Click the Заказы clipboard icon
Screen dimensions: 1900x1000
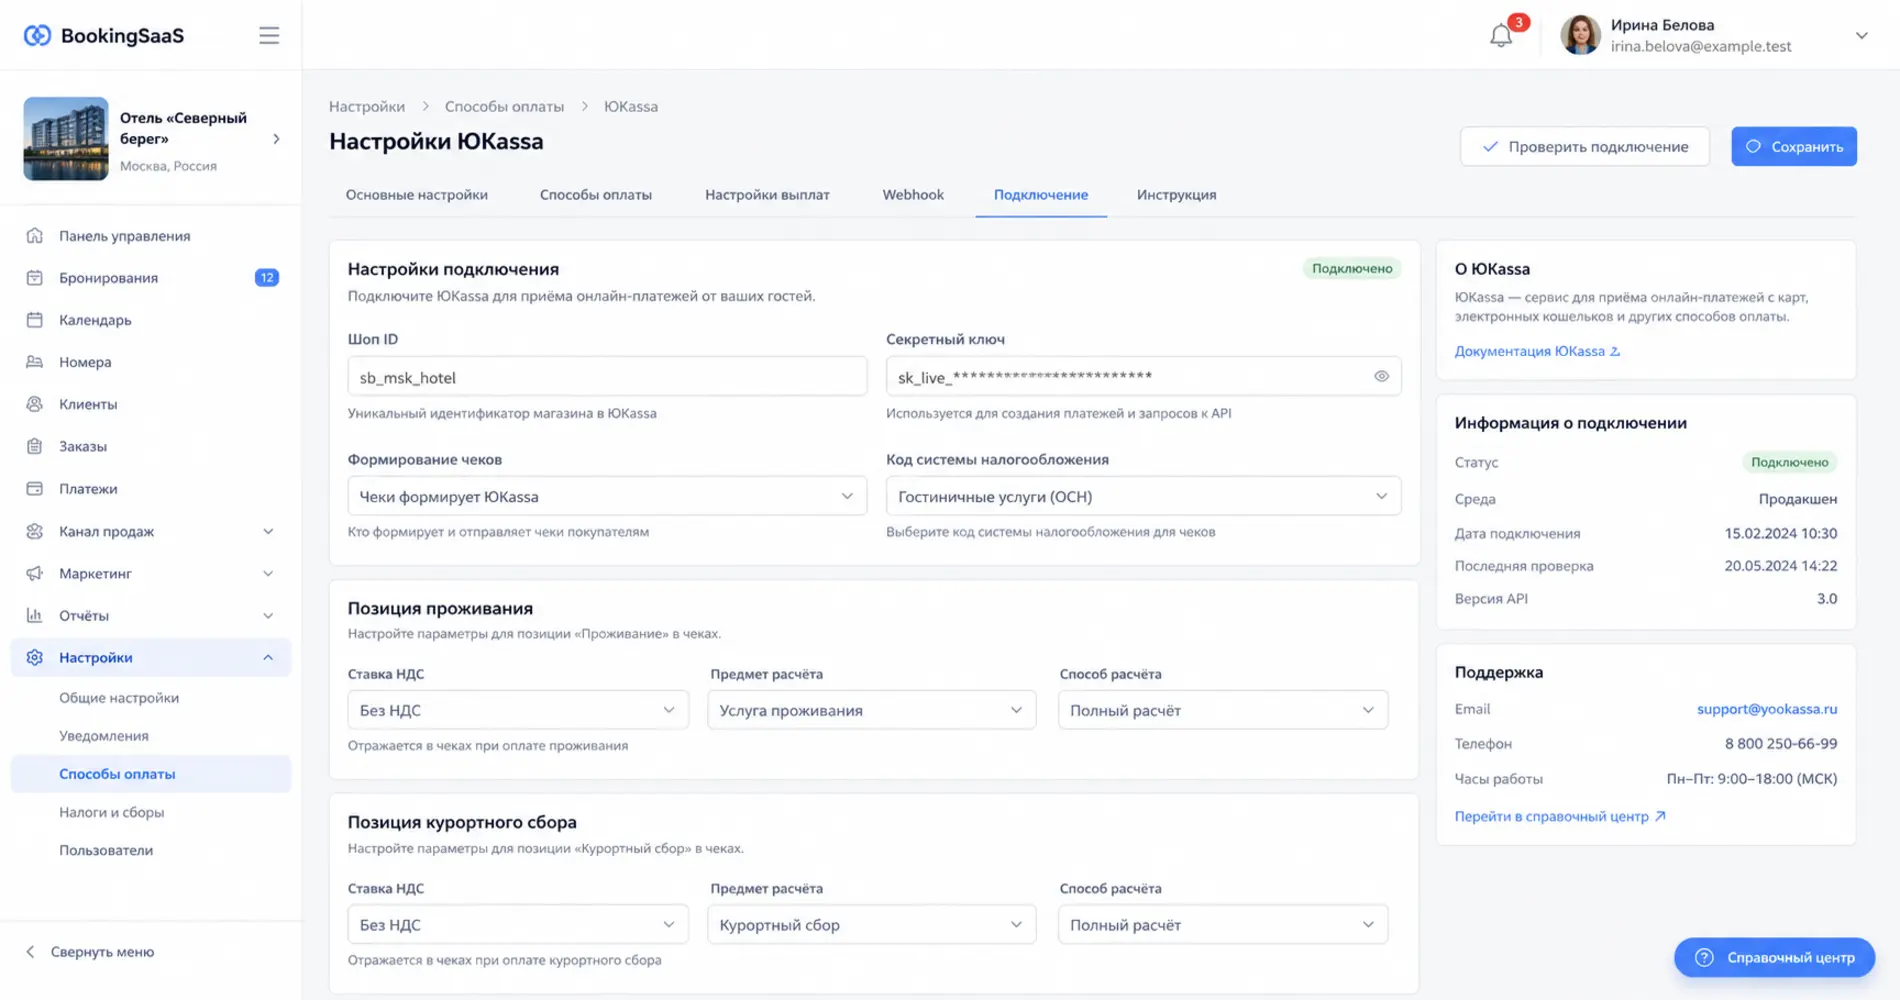click(35, 446)
